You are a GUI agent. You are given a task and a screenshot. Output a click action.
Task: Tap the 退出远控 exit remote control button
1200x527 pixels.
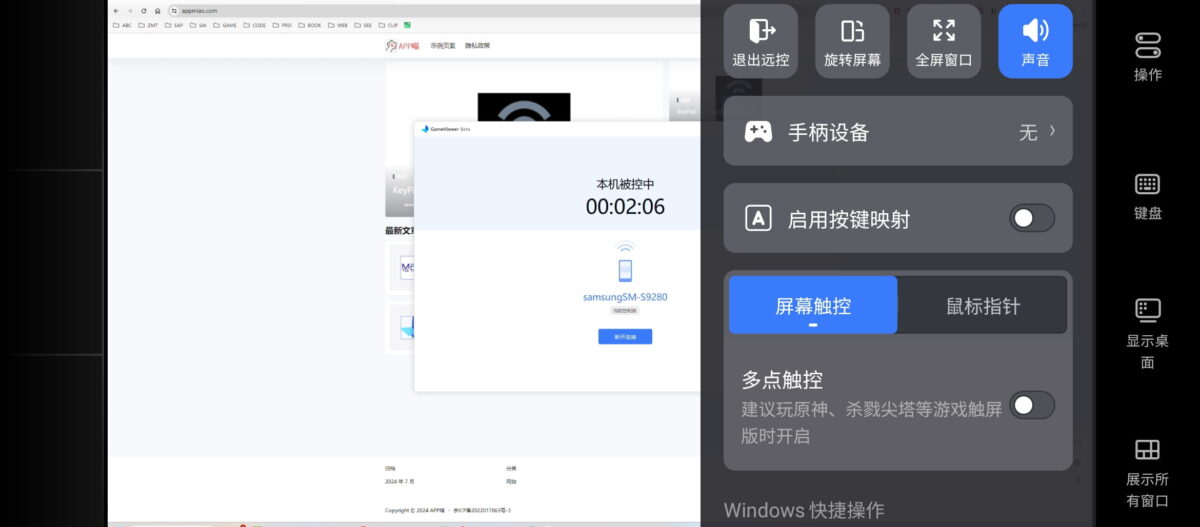coord(760,41)
